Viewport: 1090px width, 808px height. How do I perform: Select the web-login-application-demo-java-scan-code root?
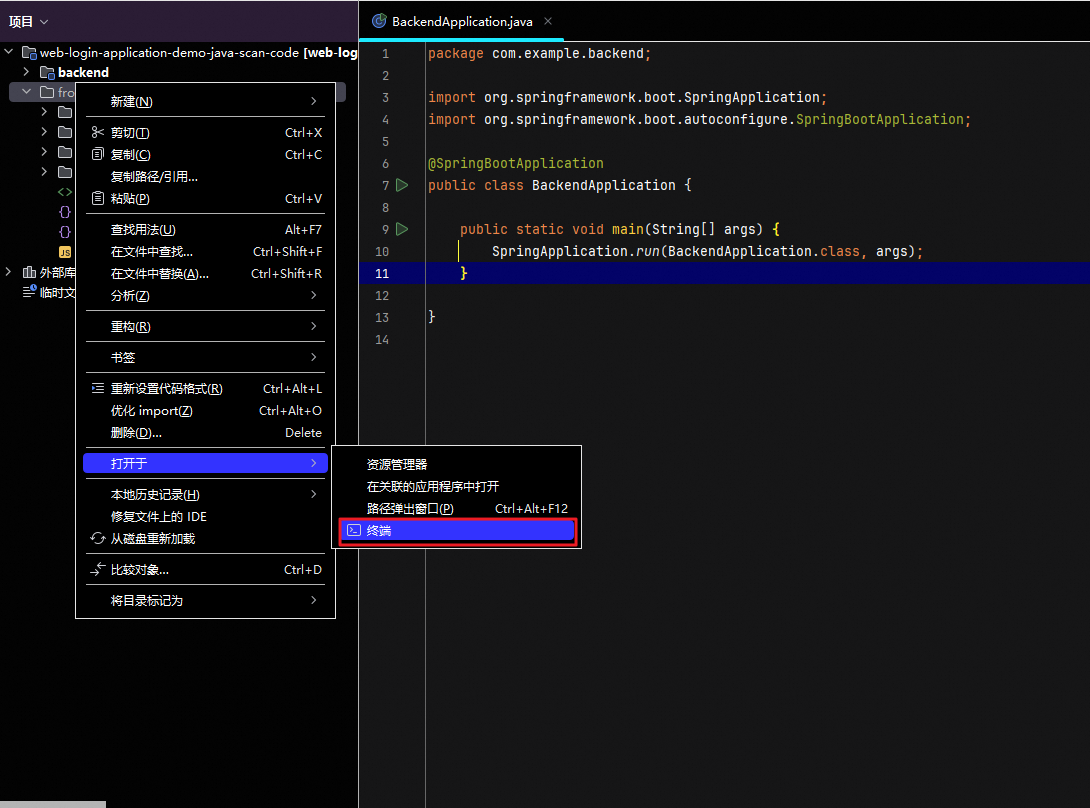point(170,52)
